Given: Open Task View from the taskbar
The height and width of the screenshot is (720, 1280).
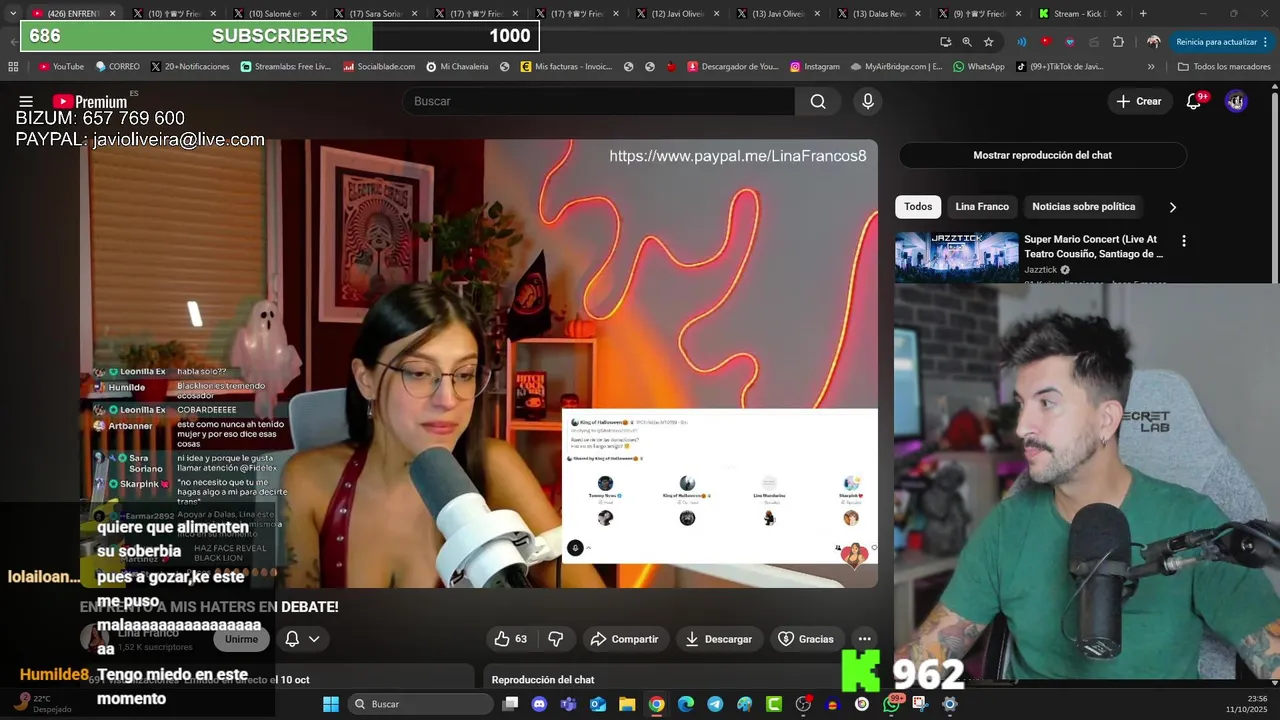Looking at the screenshot, I should click(510, 704).
